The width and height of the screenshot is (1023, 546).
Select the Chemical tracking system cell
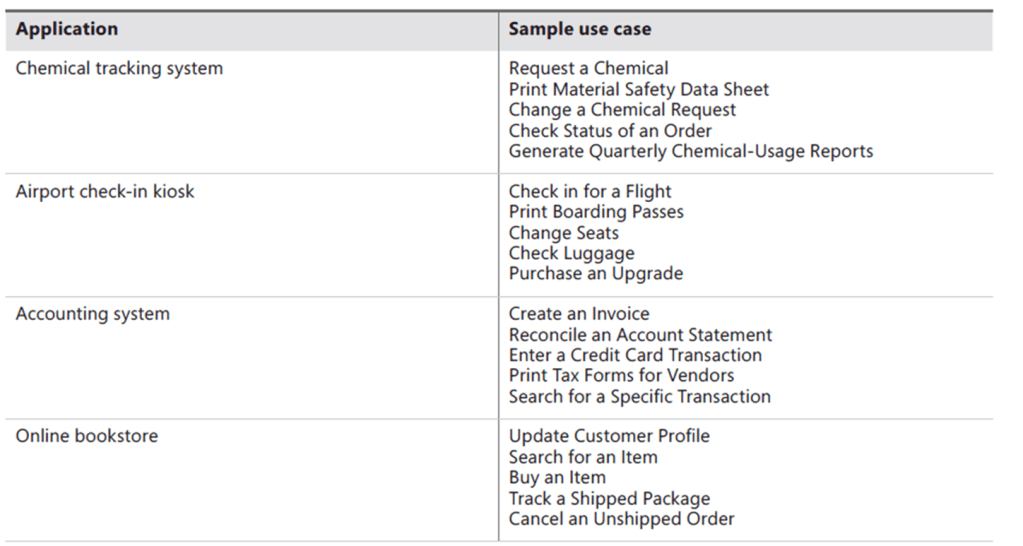click(119, 69)
